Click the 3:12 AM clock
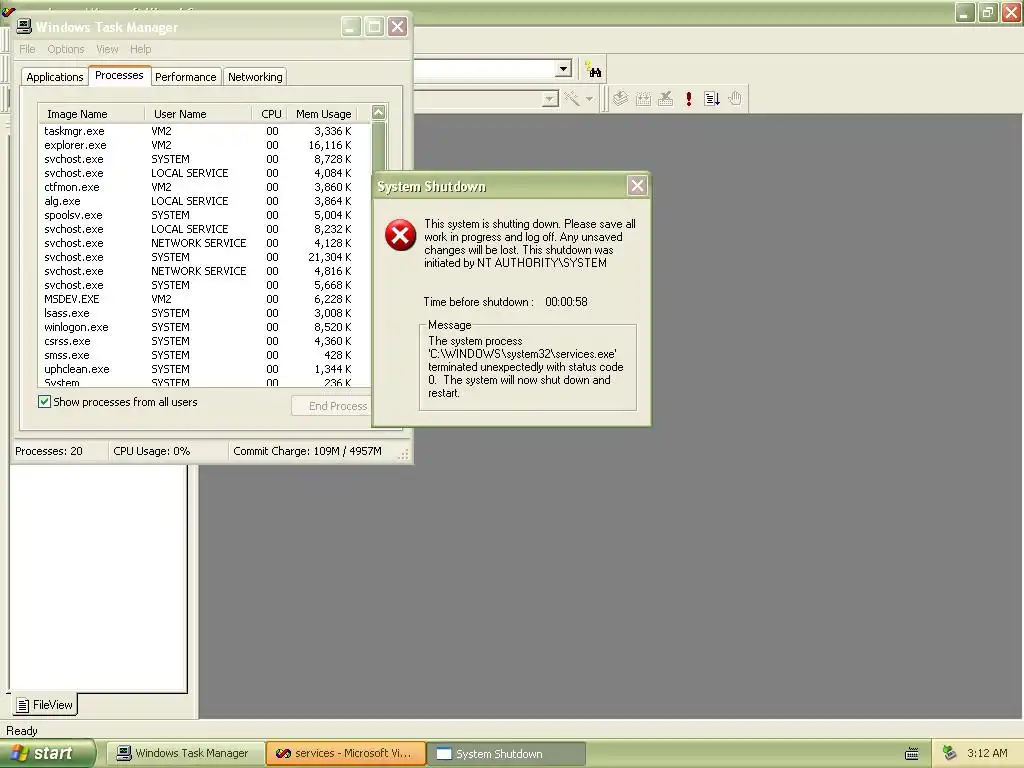This screenshot has width=1024, height=768. [987, 753]
